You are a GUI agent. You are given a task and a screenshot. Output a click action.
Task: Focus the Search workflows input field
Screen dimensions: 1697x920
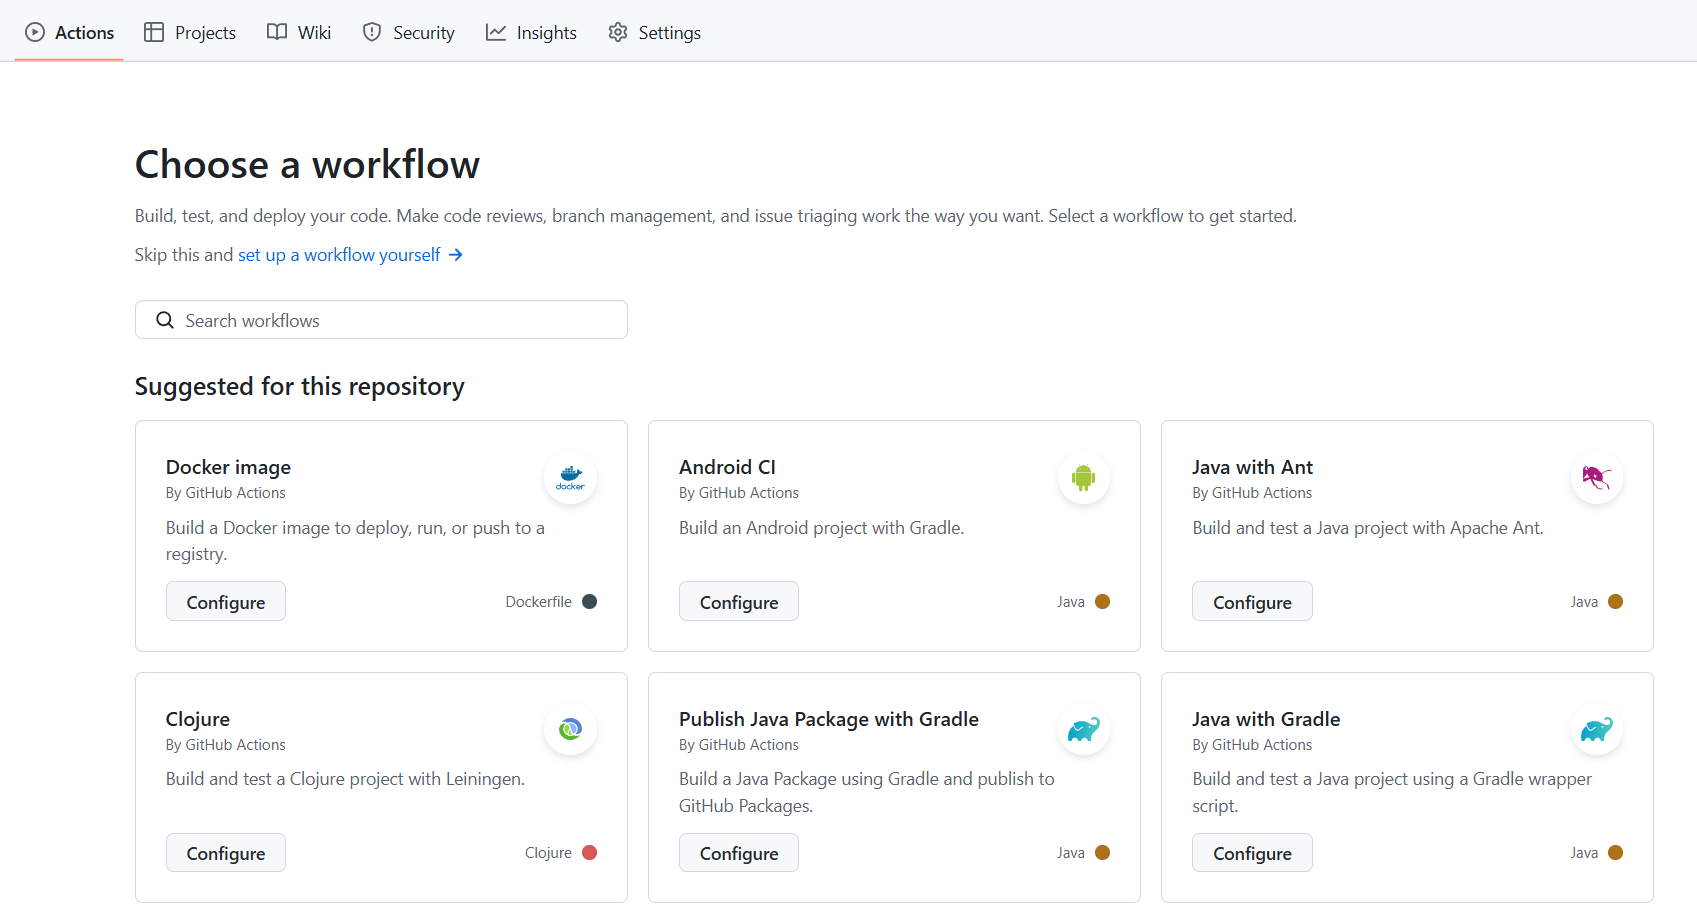400,320
